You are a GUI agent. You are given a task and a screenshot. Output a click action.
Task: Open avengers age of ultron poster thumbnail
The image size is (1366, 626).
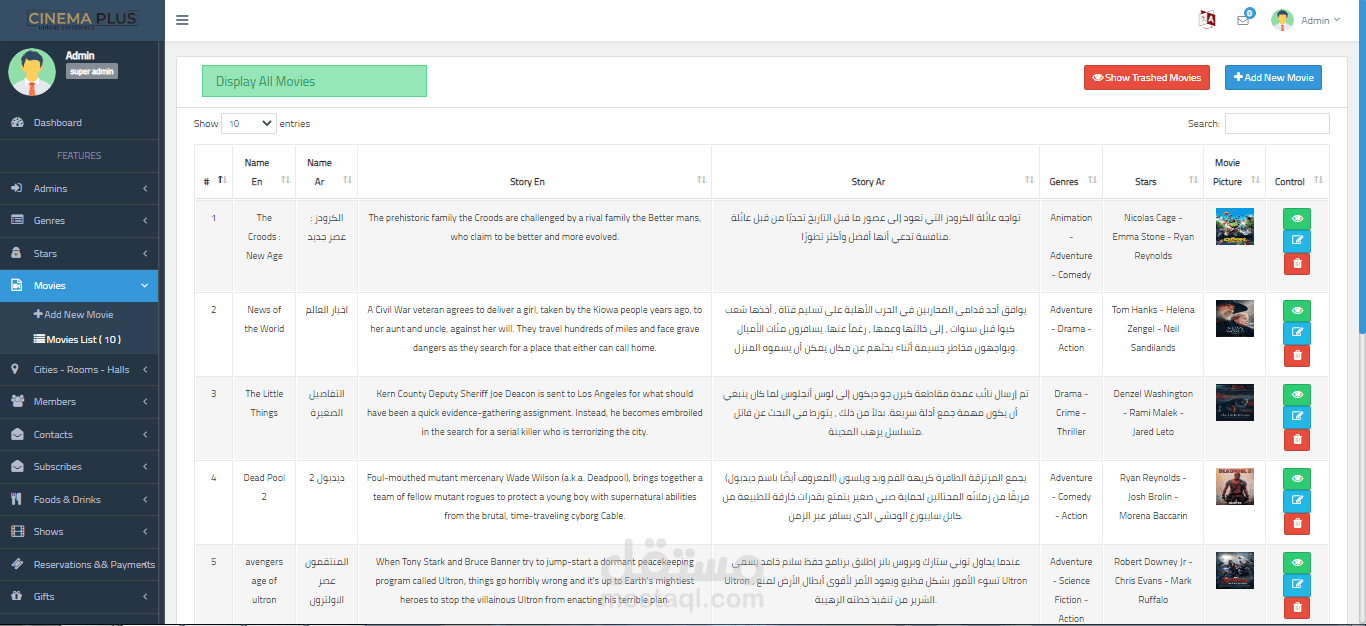(x=1234, y=570)
